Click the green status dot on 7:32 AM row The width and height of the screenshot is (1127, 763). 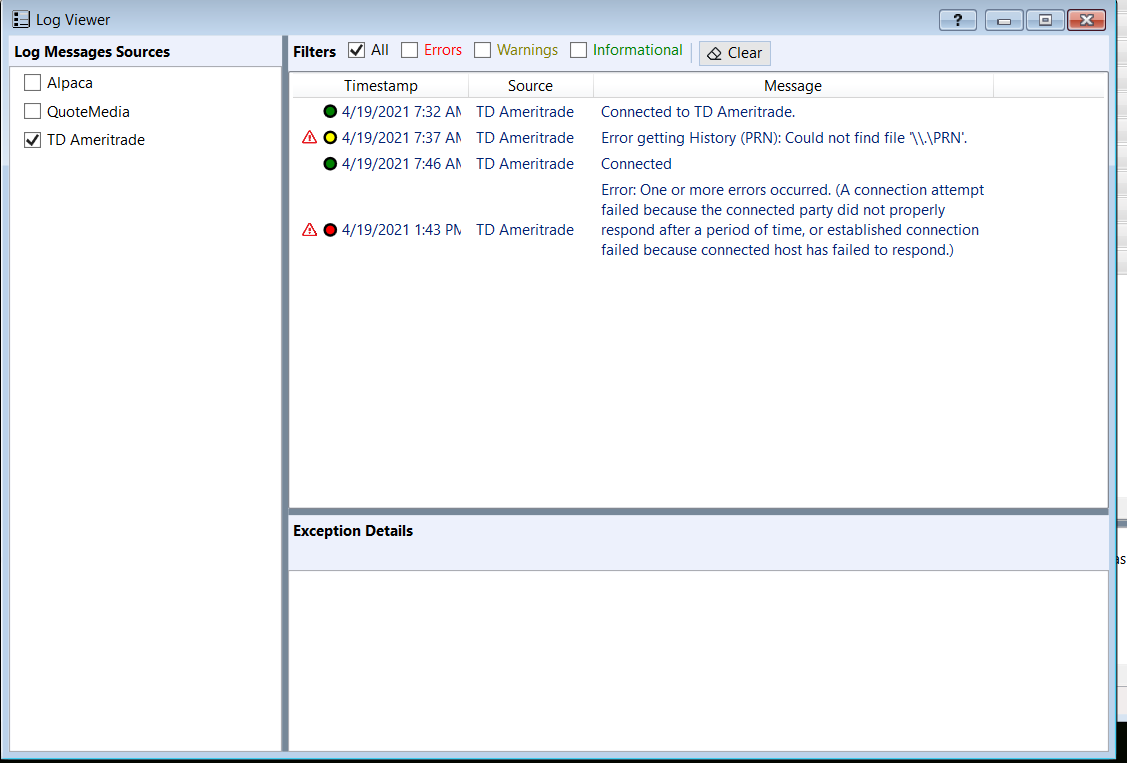(330, 111)
